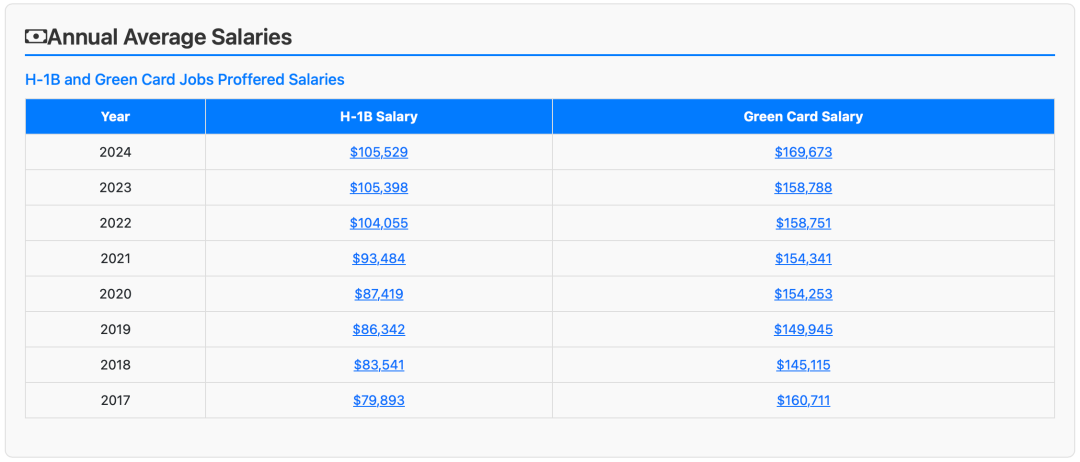
Task: Open the 2023 Green Card salary $158,788
Action: point(803,188)
